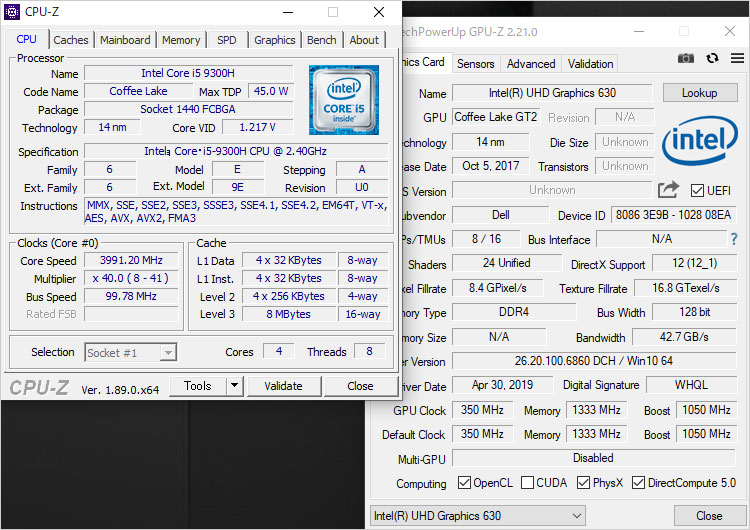
Task: Click the Multi-GPU Disabled field
Action: click(594, 458)
